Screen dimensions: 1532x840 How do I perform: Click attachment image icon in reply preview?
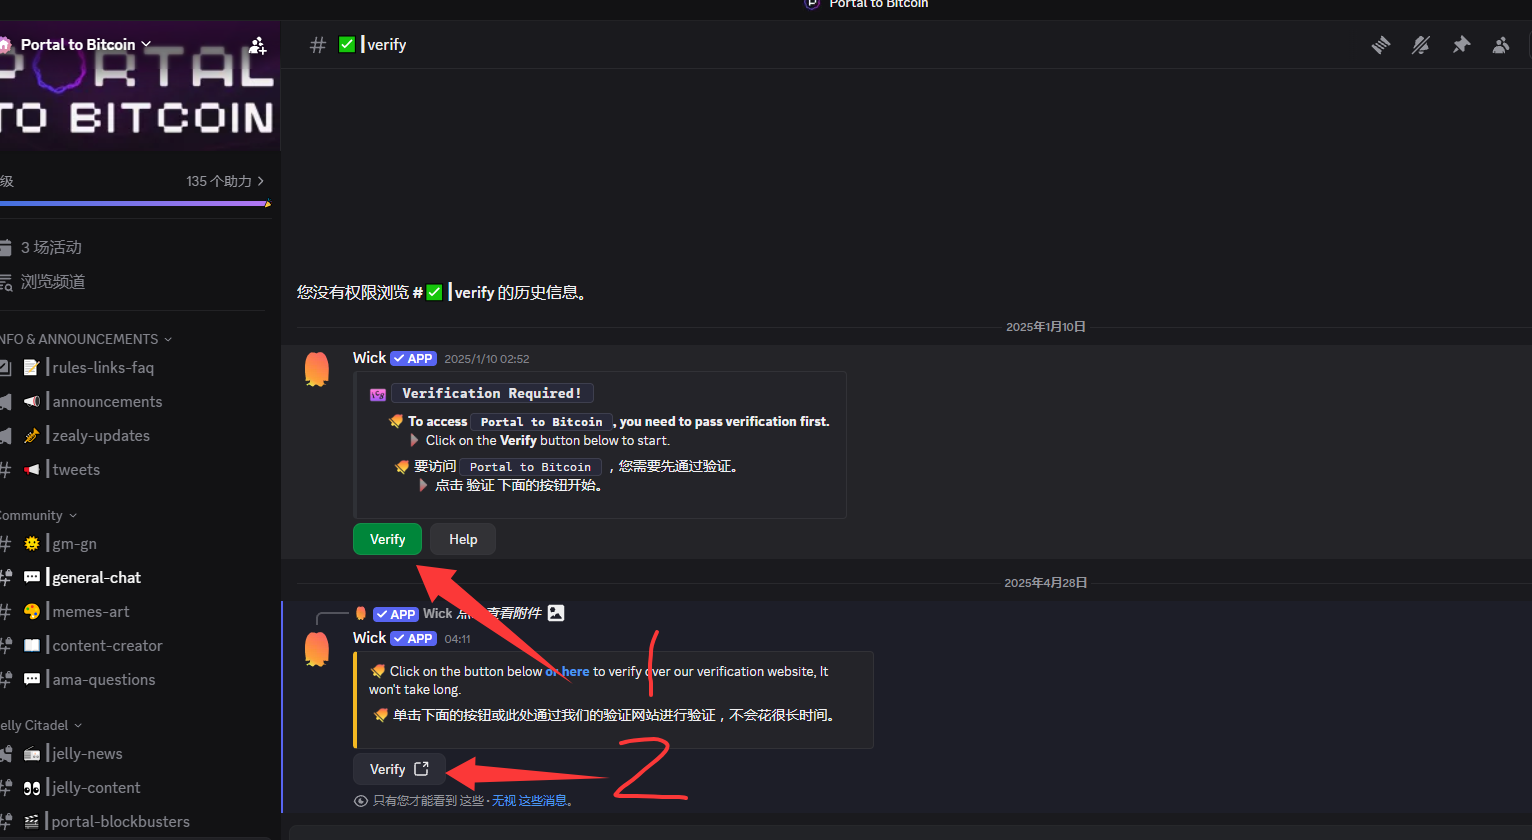pyautogui.click(x=556, y=613)
